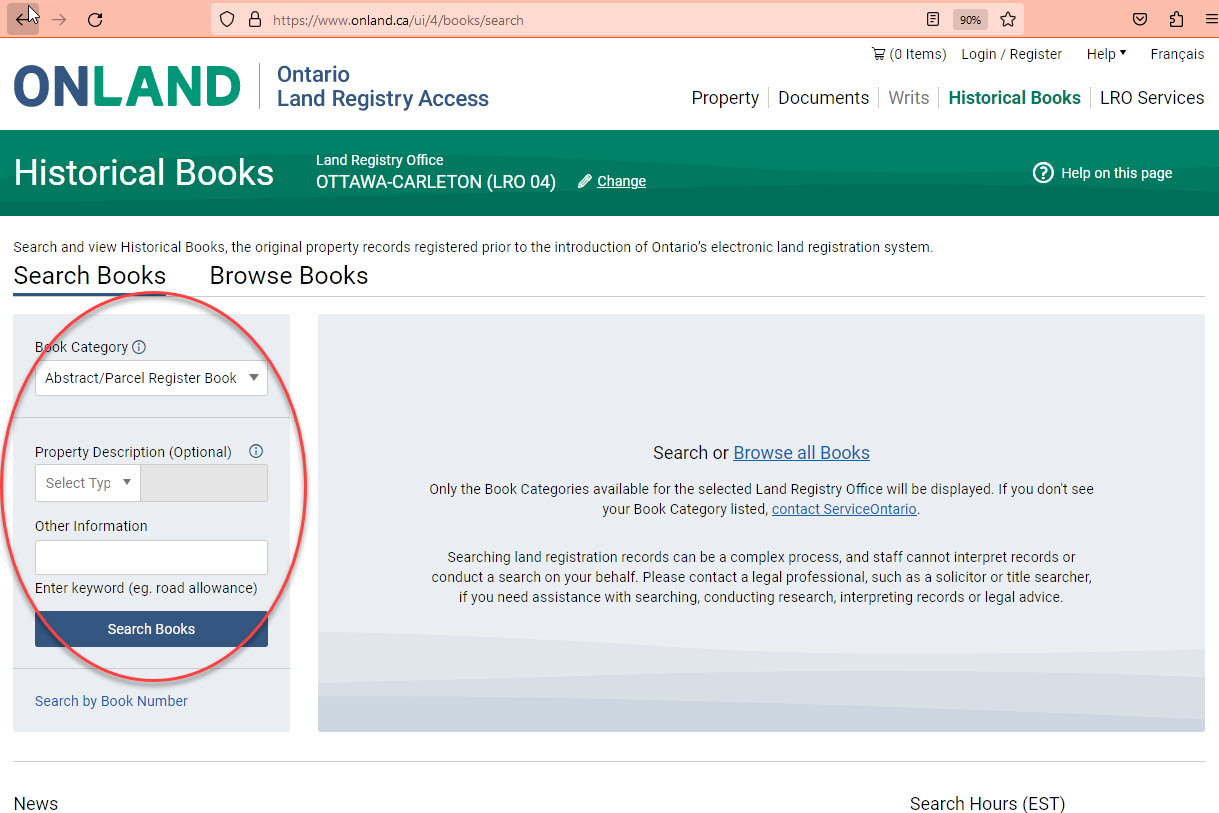The height and width of the screenshot is (813, 1219).
Task: Open the browser extensions puzzle icon
Action: 1176,19
